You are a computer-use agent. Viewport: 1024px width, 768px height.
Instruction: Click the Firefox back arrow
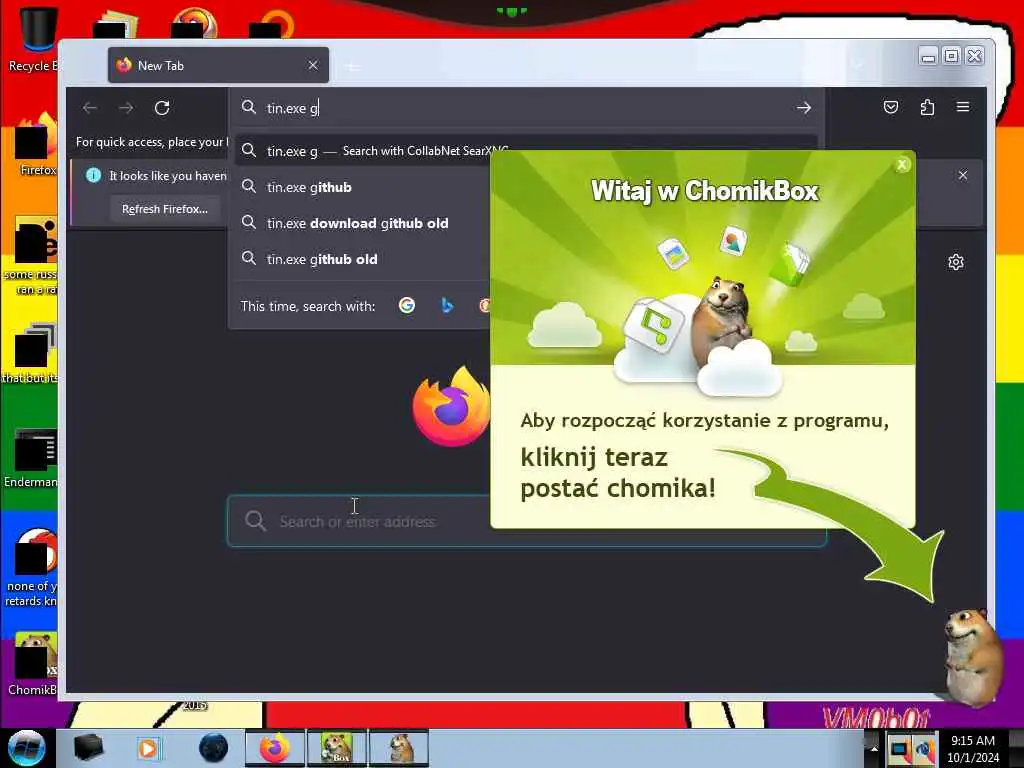tap(90, 108)
